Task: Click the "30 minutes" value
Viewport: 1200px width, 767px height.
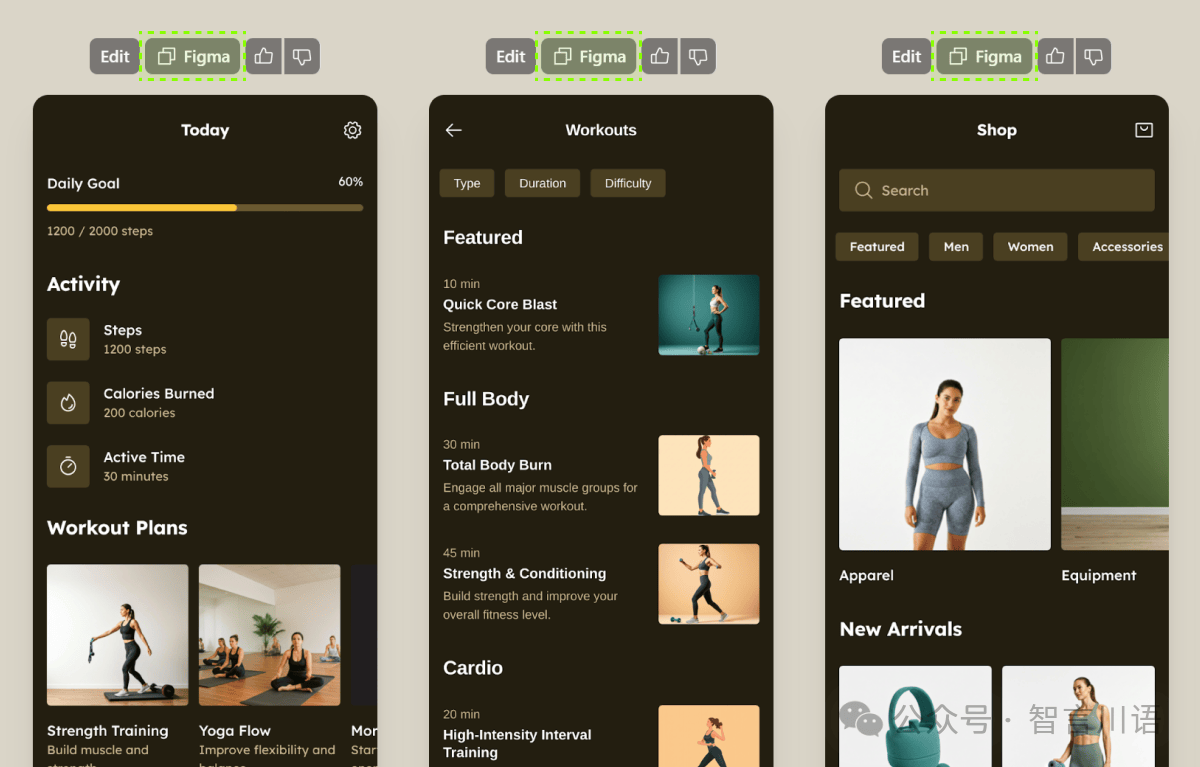Action: click(136, 477)
